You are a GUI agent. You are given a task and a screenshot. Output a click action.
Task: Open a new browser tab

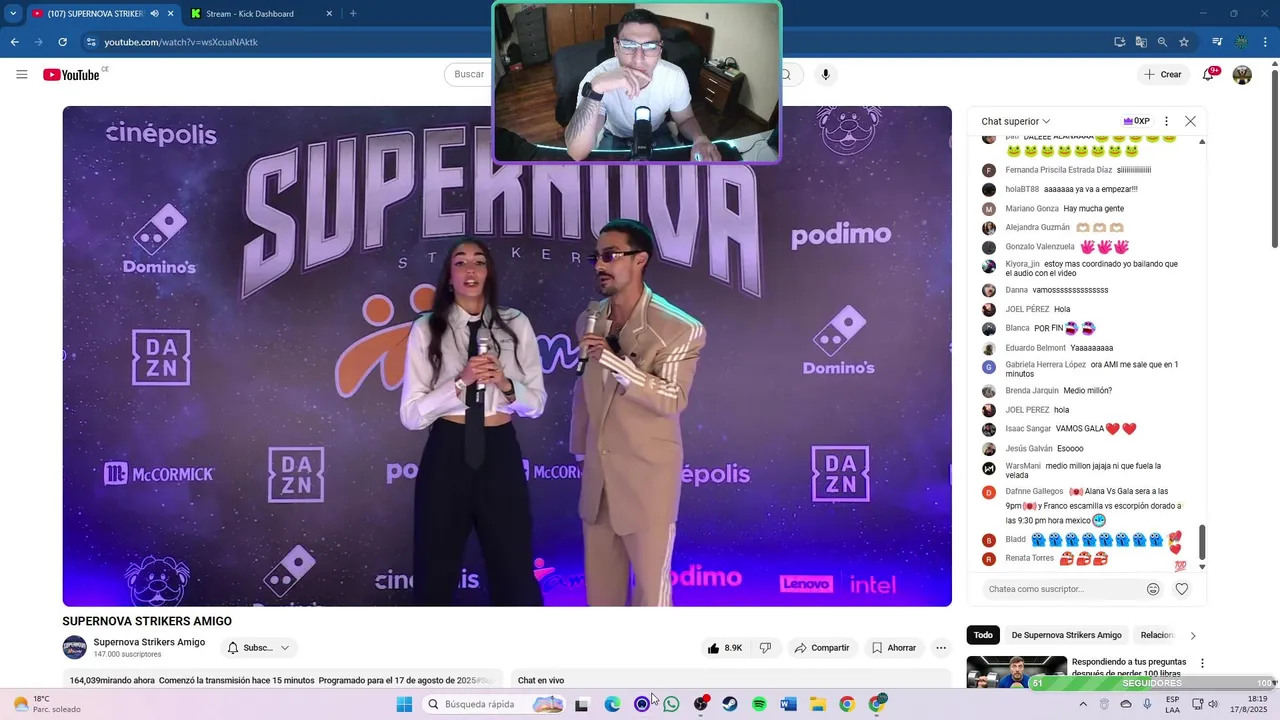(353, 14)
